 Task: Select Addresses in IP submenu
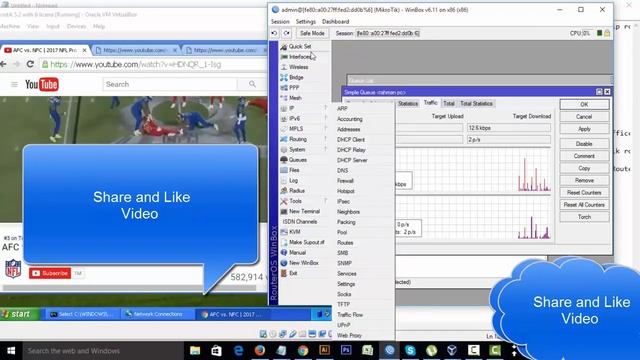pos(349,129)
